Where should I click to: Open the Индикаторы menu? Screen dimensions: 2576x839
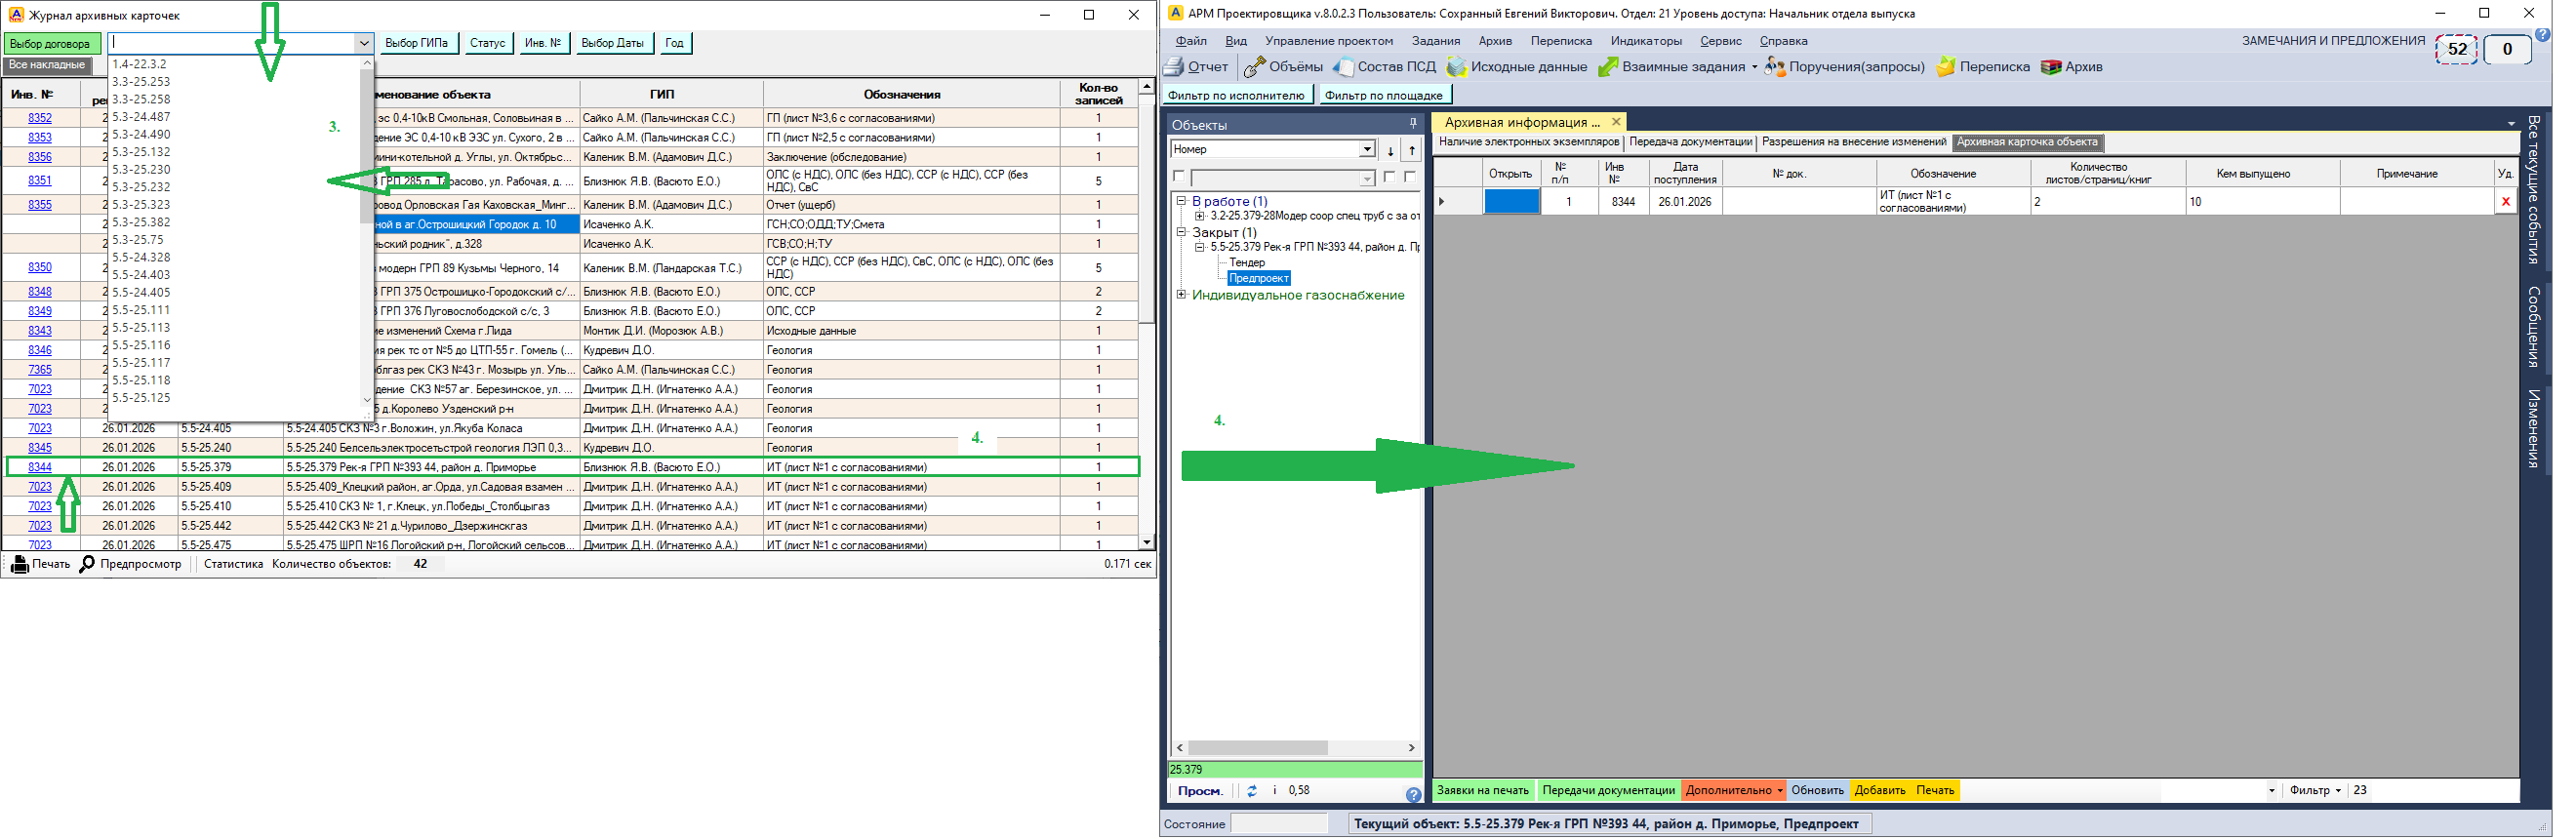(1645, 41)
